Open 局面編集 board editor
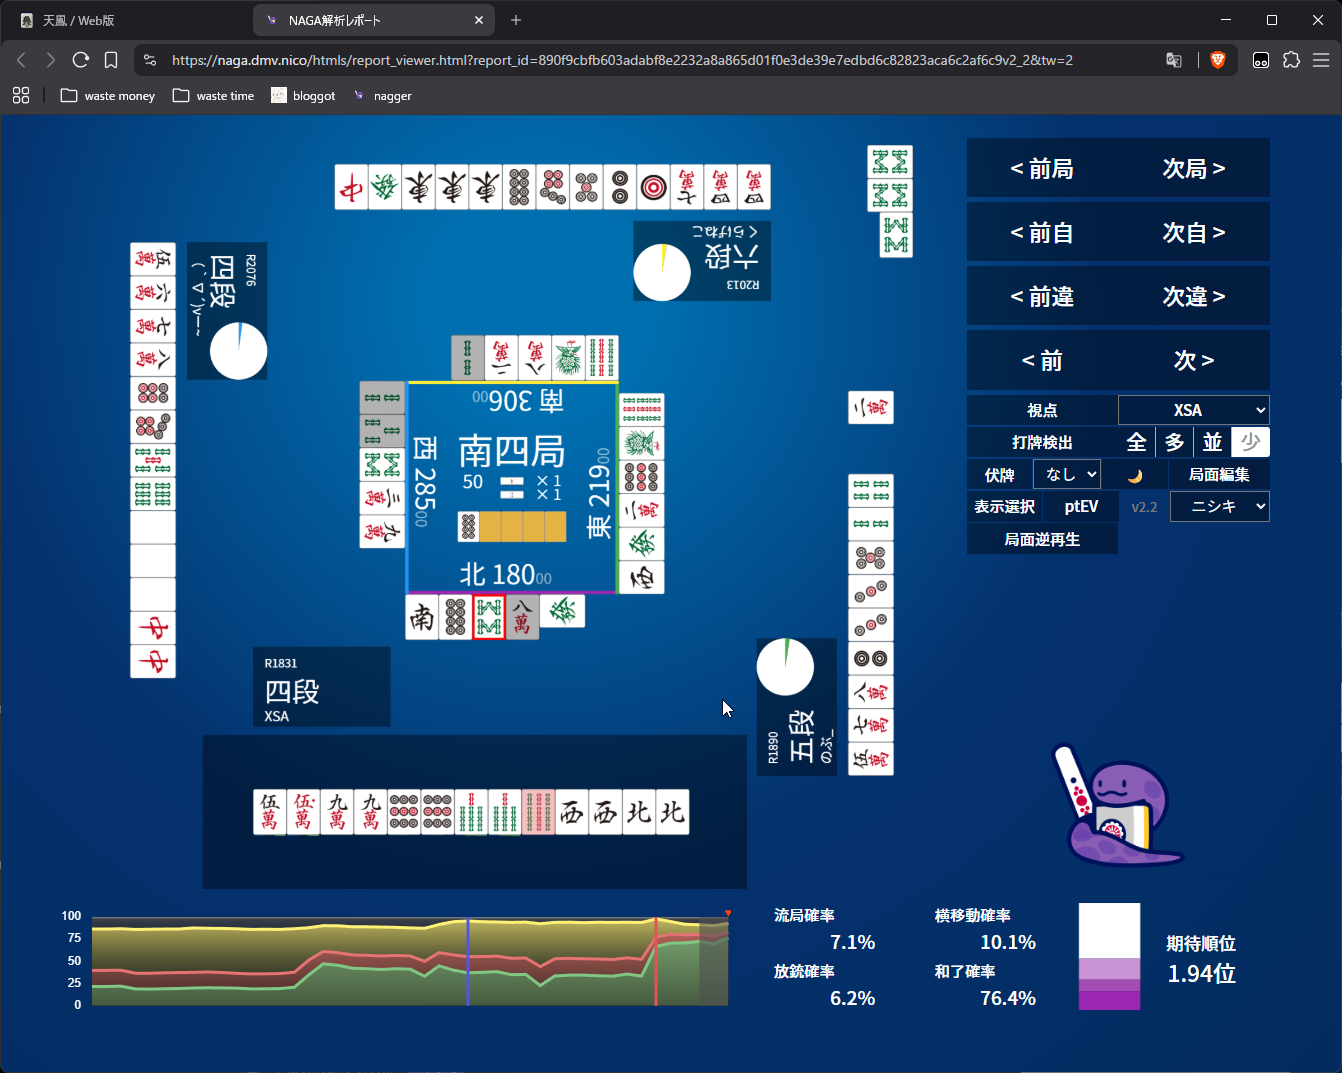This screenshot has height=1073, width=1342. click(1219, 475)
